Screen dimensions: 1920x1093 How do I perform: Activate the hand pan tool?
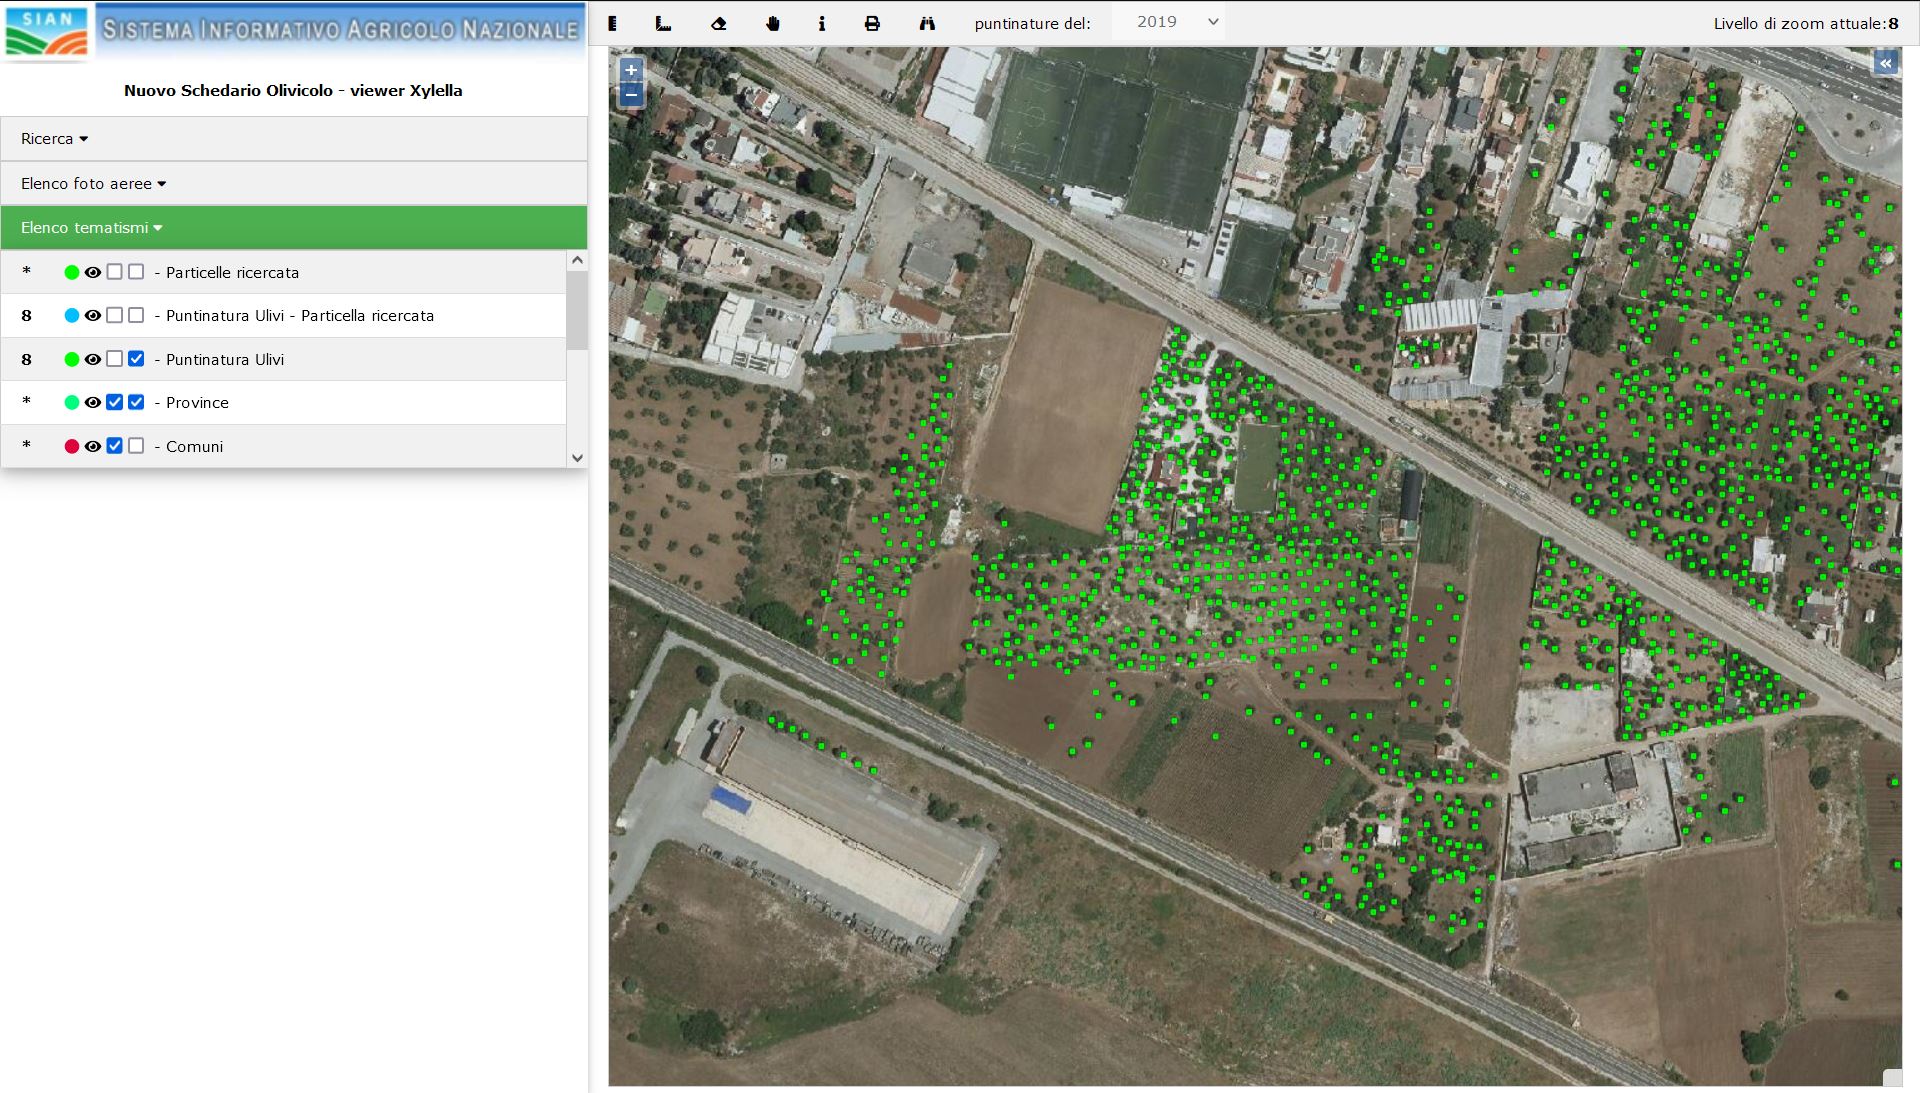point(772,23)
